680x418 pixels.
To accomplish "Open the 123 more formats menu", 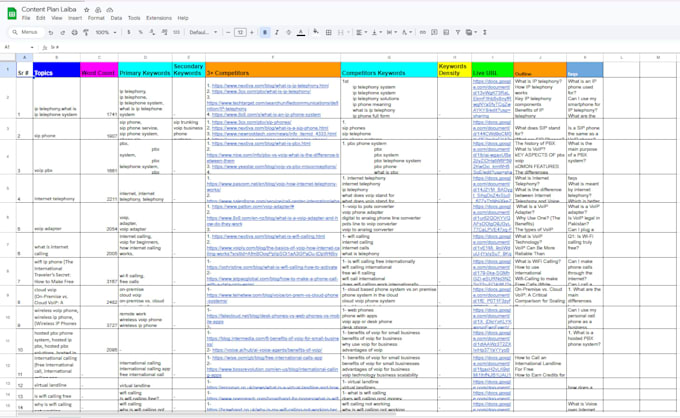I will 177,33.
